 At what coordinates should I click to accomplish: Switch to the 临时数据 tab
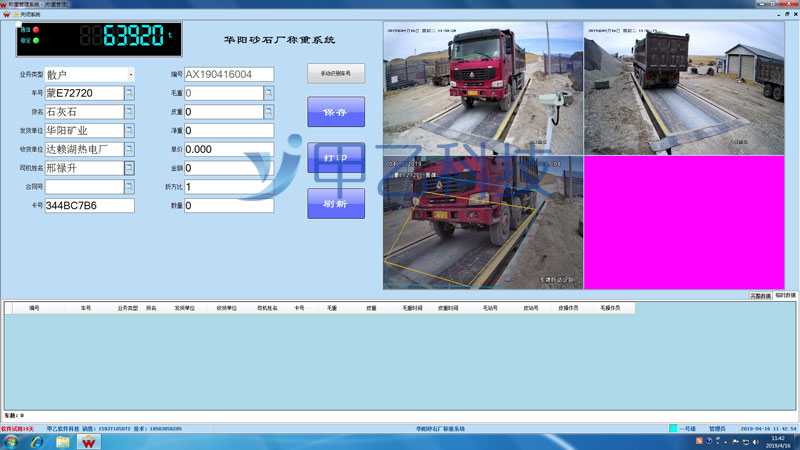pyautogui.click(x=785, y=296)
